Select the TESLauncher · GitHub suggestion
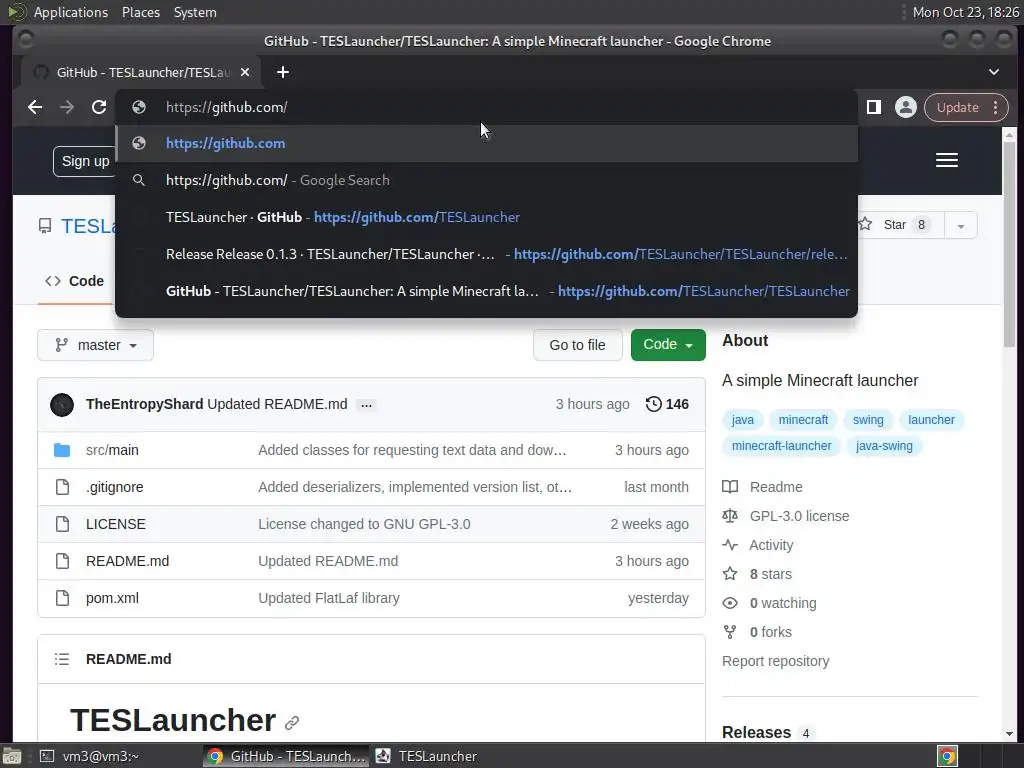 487,217
